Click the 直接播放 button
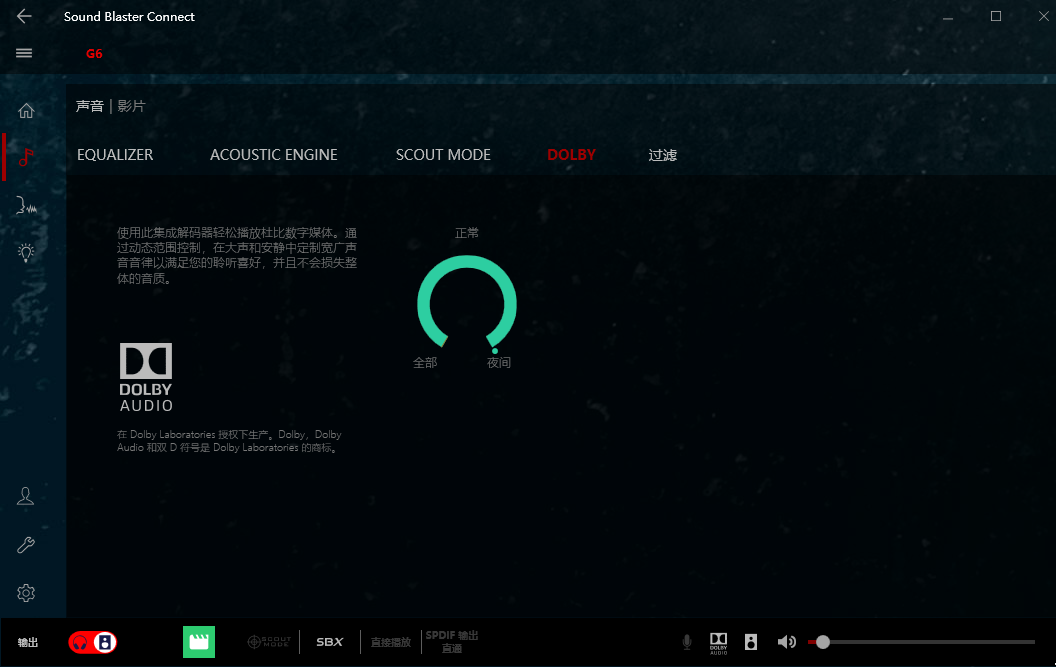 (x=391, y=642)
